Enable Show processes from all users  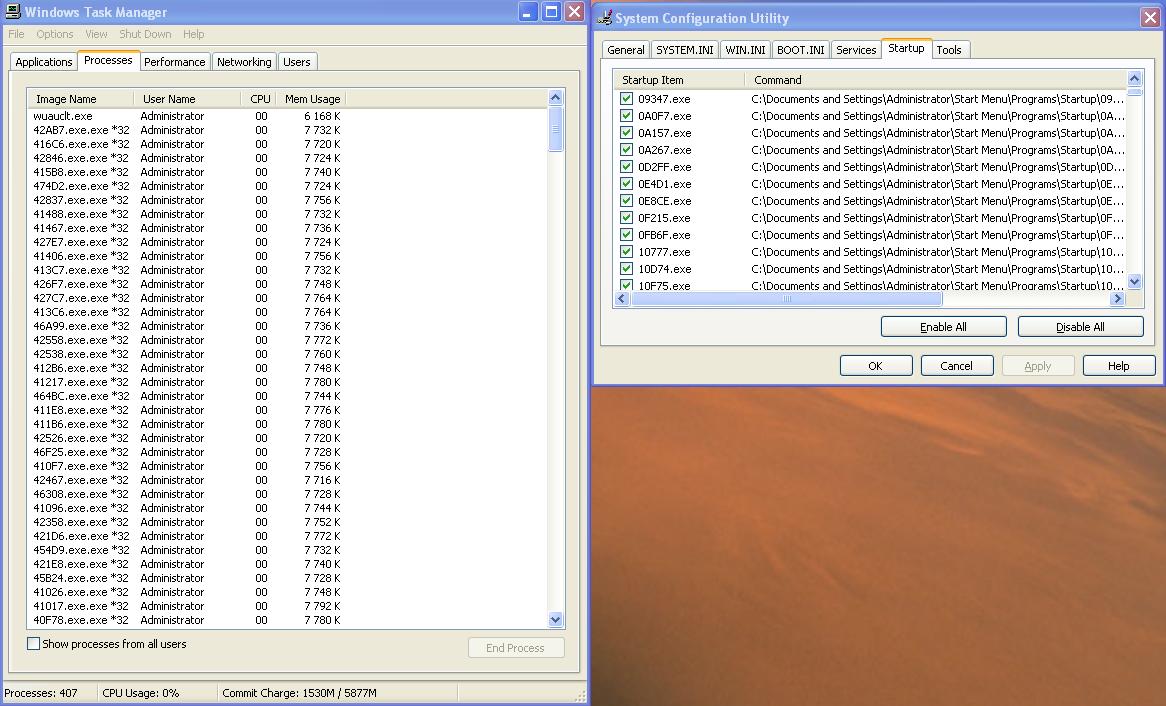33,644
